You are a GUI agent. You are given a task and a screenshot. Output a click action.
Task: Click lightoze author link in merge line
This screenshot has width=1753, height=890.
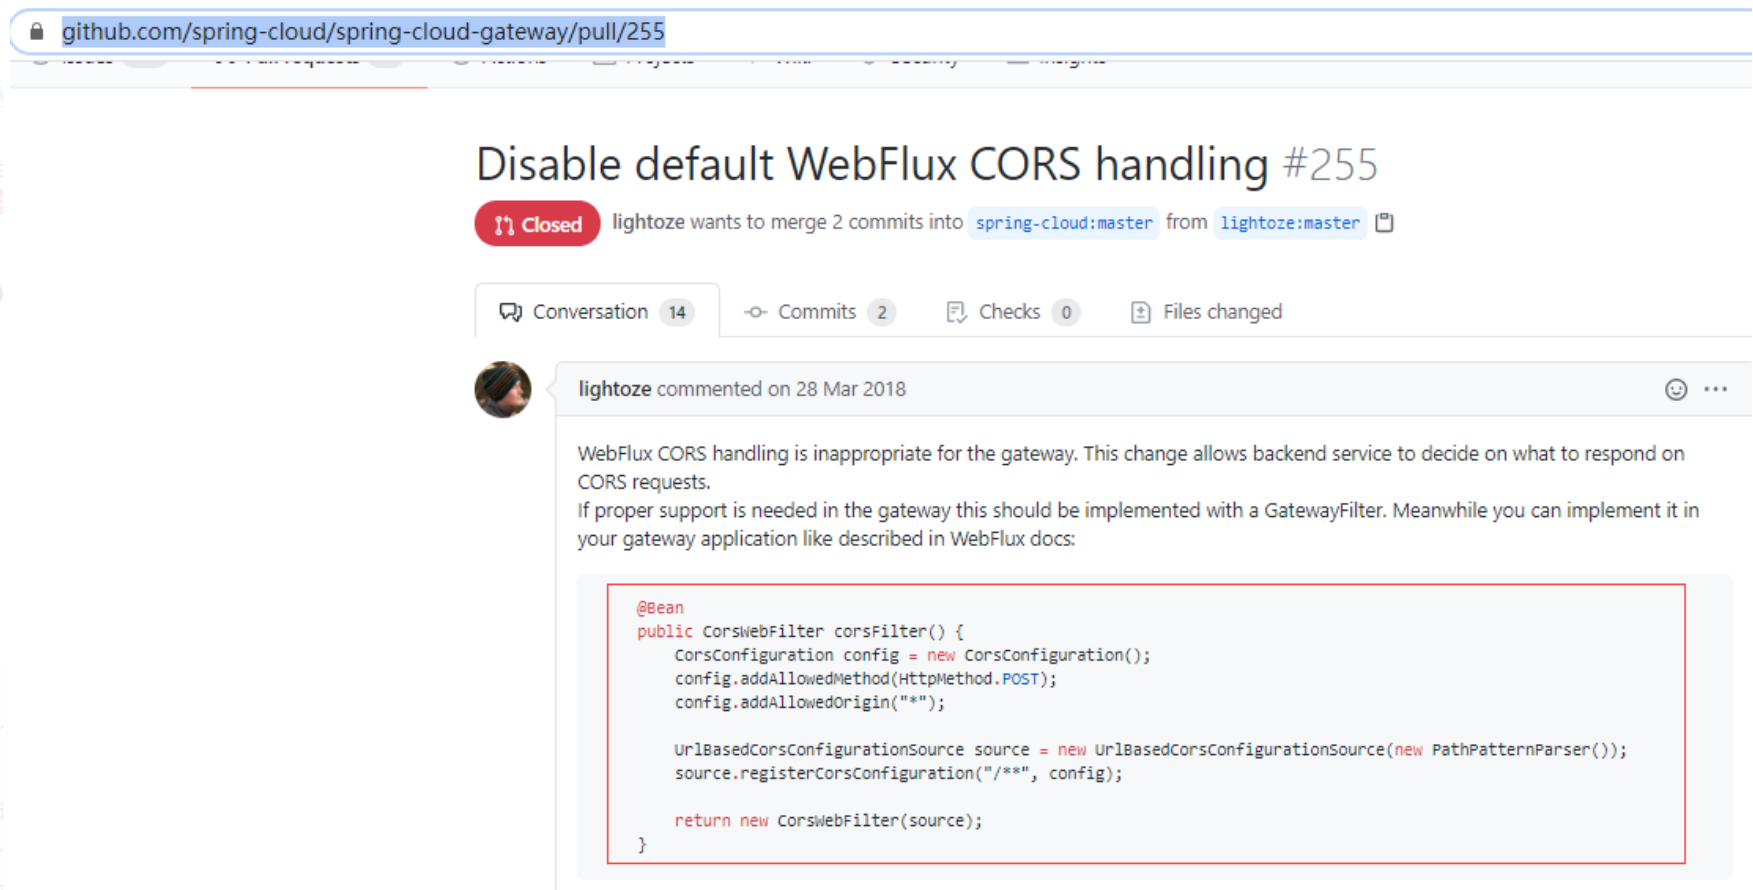click(648, 222)
